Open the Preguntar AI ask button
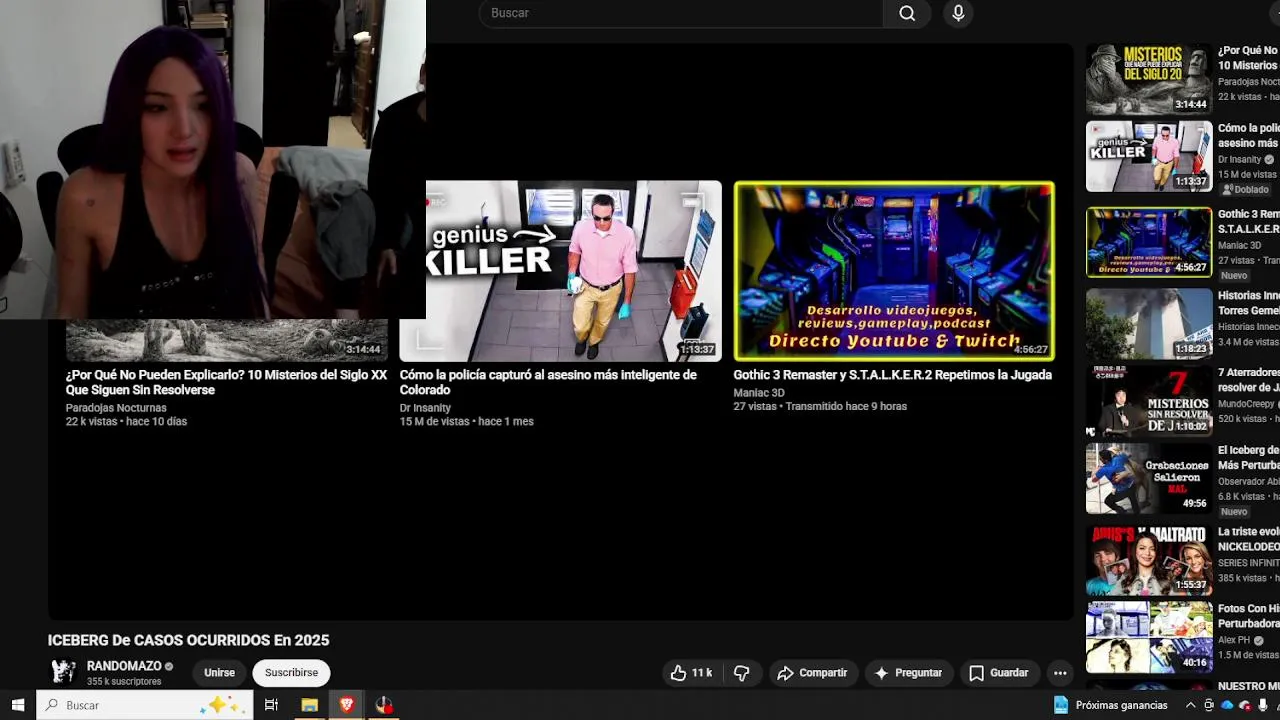This screenshot has width=1280, height=720. (x=908, y=673)
